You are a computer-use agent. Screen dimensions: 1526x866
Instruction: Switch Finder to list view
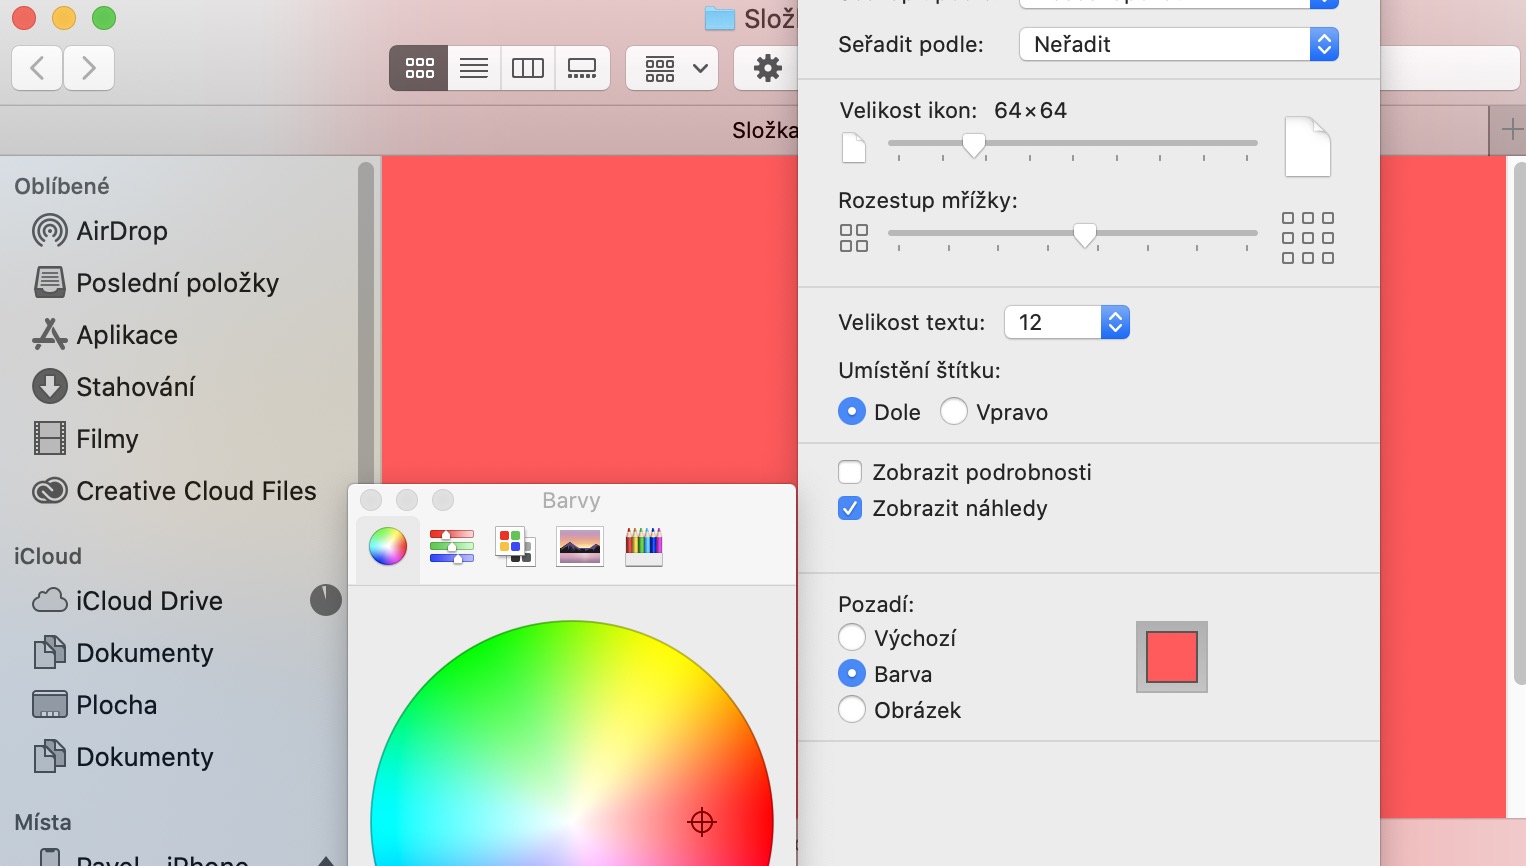point(474,68)
